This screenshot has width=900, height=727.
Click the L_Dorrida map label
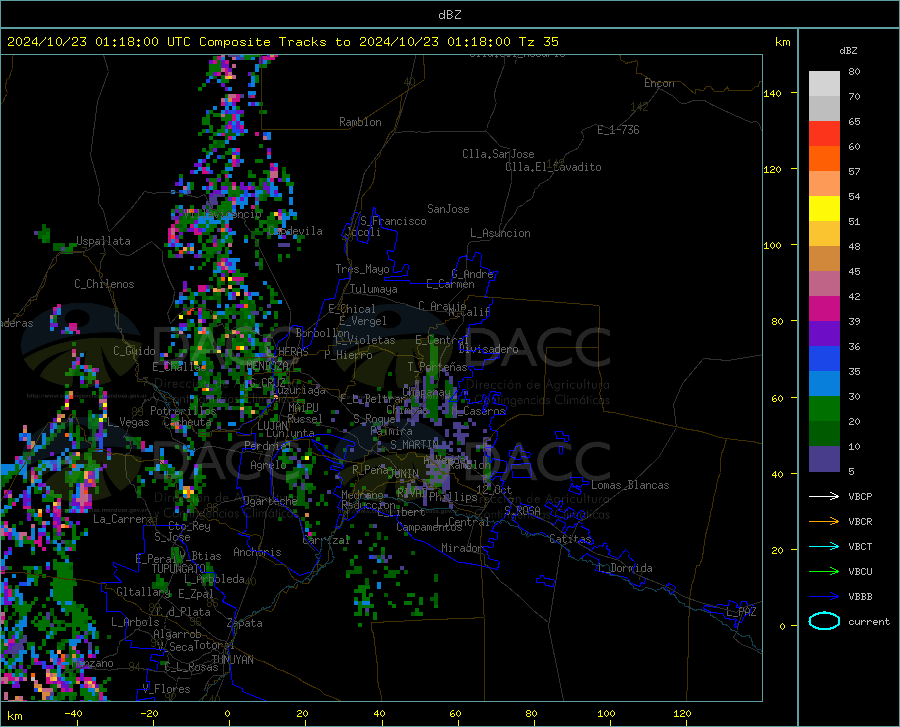point(625,568)
